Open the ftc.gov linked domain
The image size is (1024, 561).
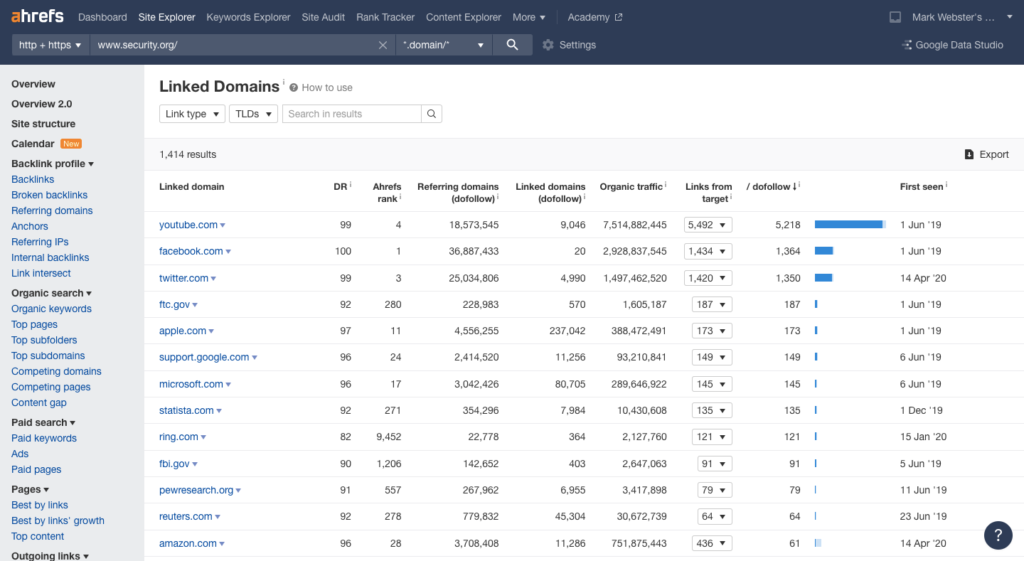(x=174, y=304)
